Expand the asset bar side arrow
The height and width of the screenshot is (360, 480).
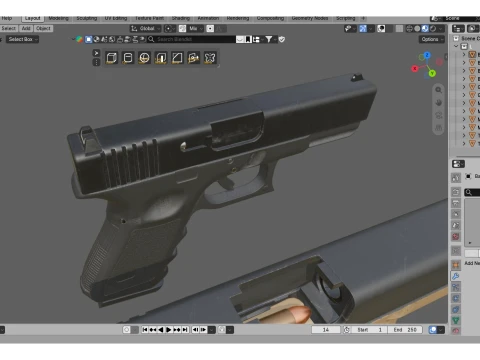(x=96, y=53)
